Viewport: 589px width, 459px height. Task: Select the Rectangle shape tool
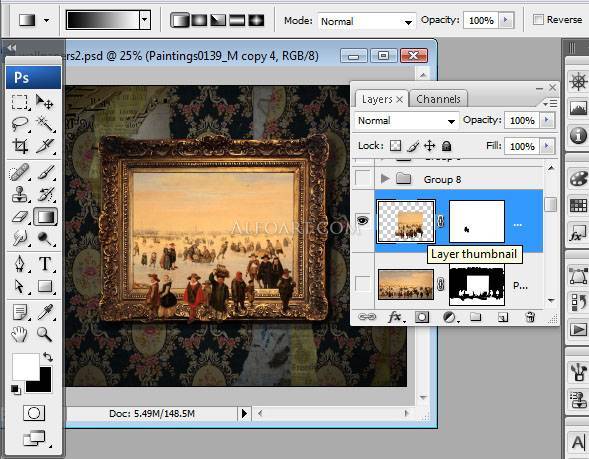45,286
